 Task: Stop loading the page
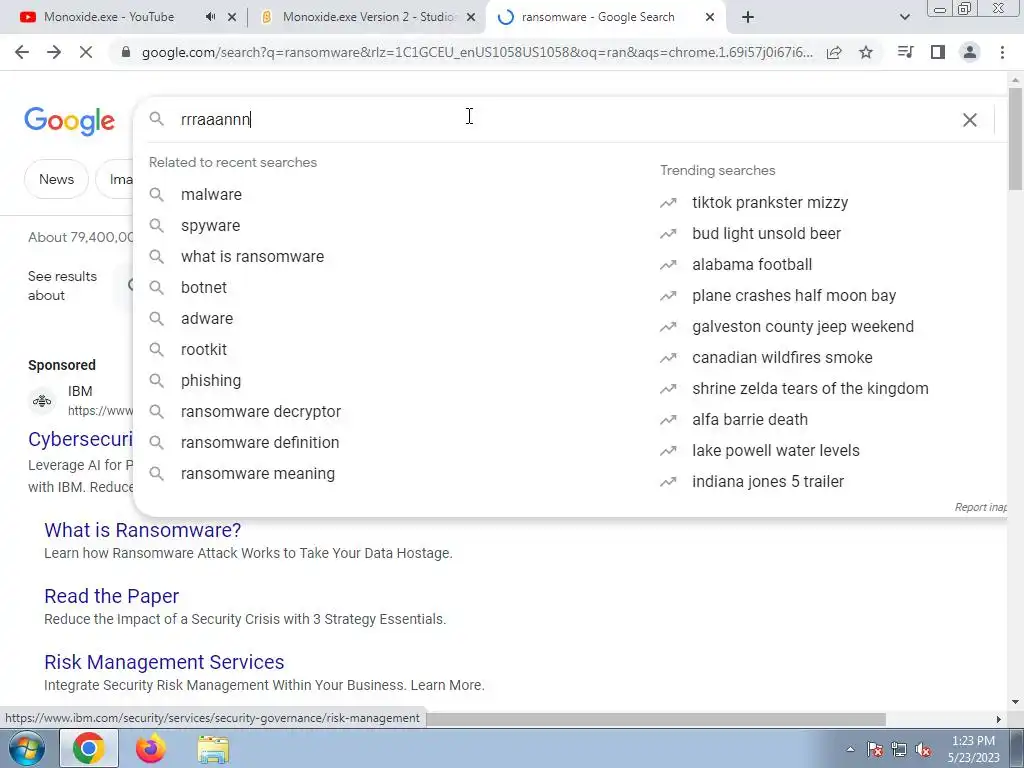click(86, 52)
